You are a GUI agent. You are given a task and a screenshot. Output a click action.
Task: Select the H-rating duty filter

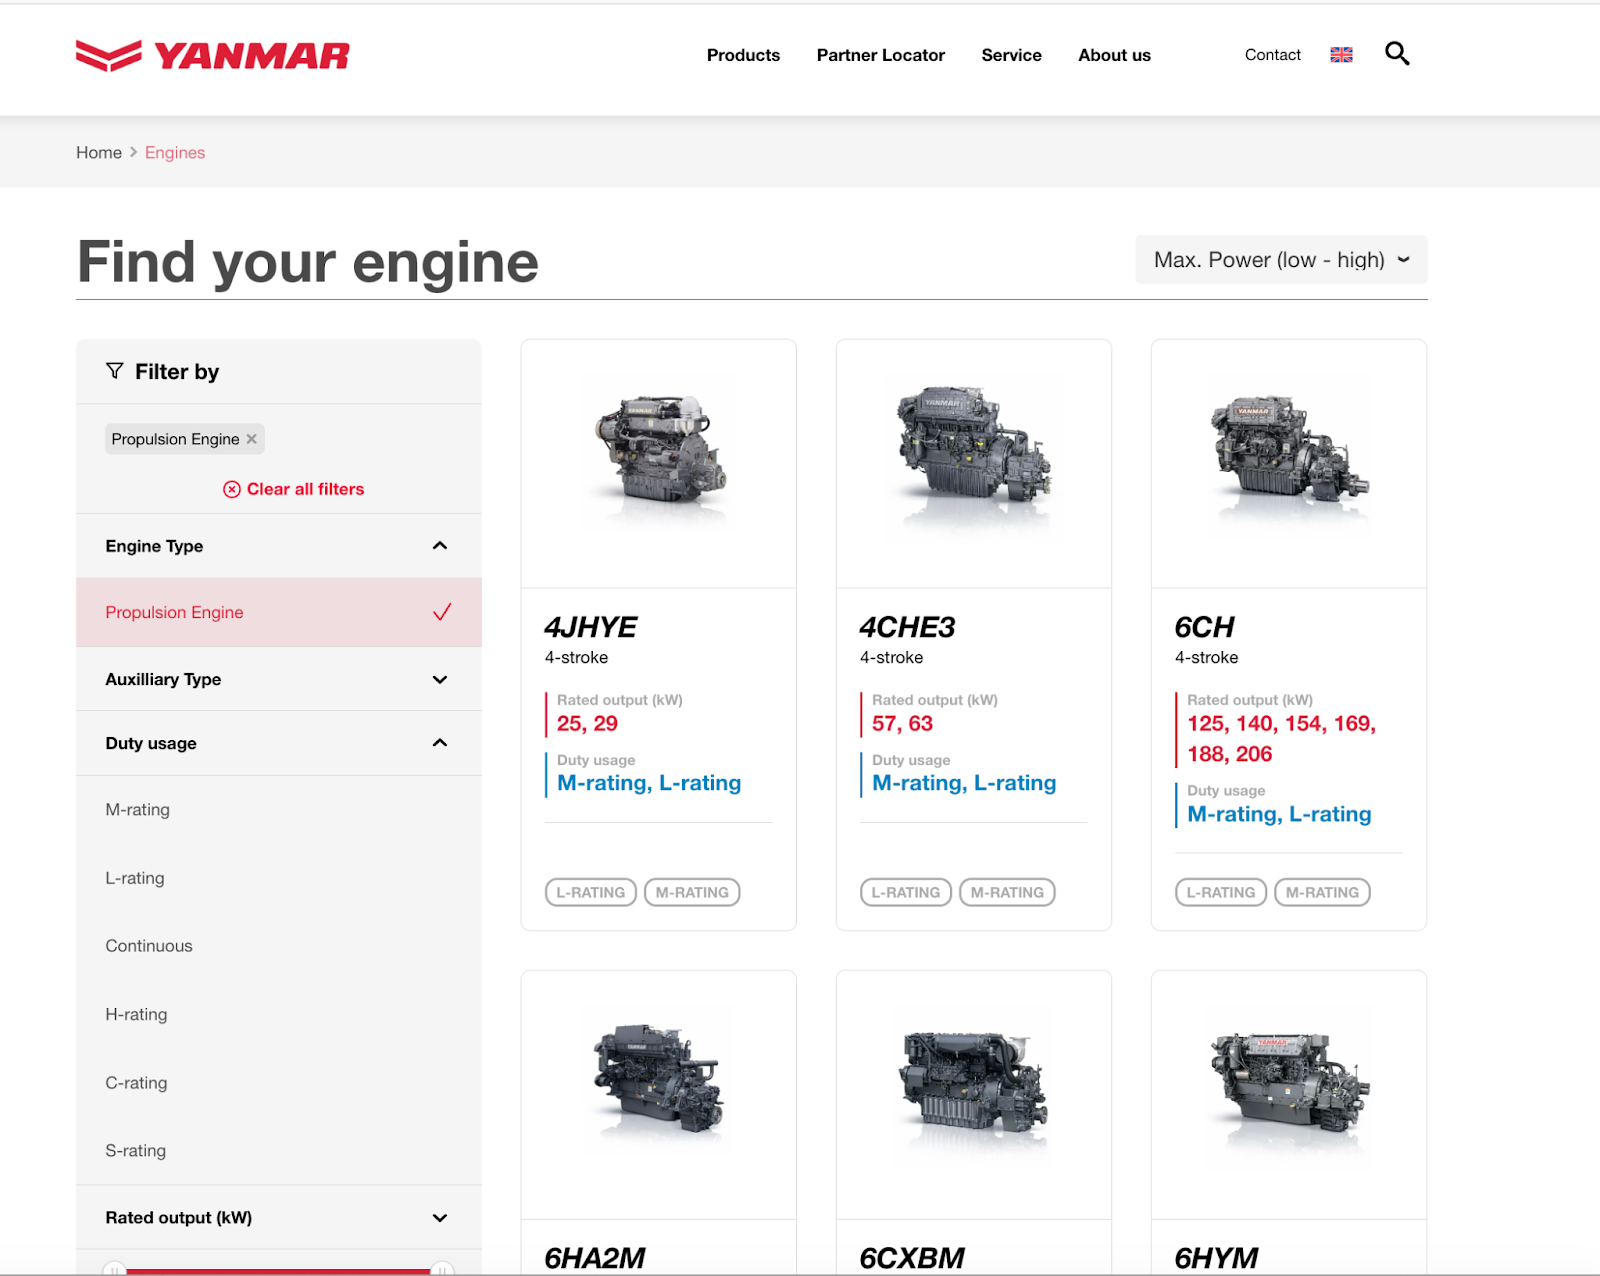pos(136,1014)
